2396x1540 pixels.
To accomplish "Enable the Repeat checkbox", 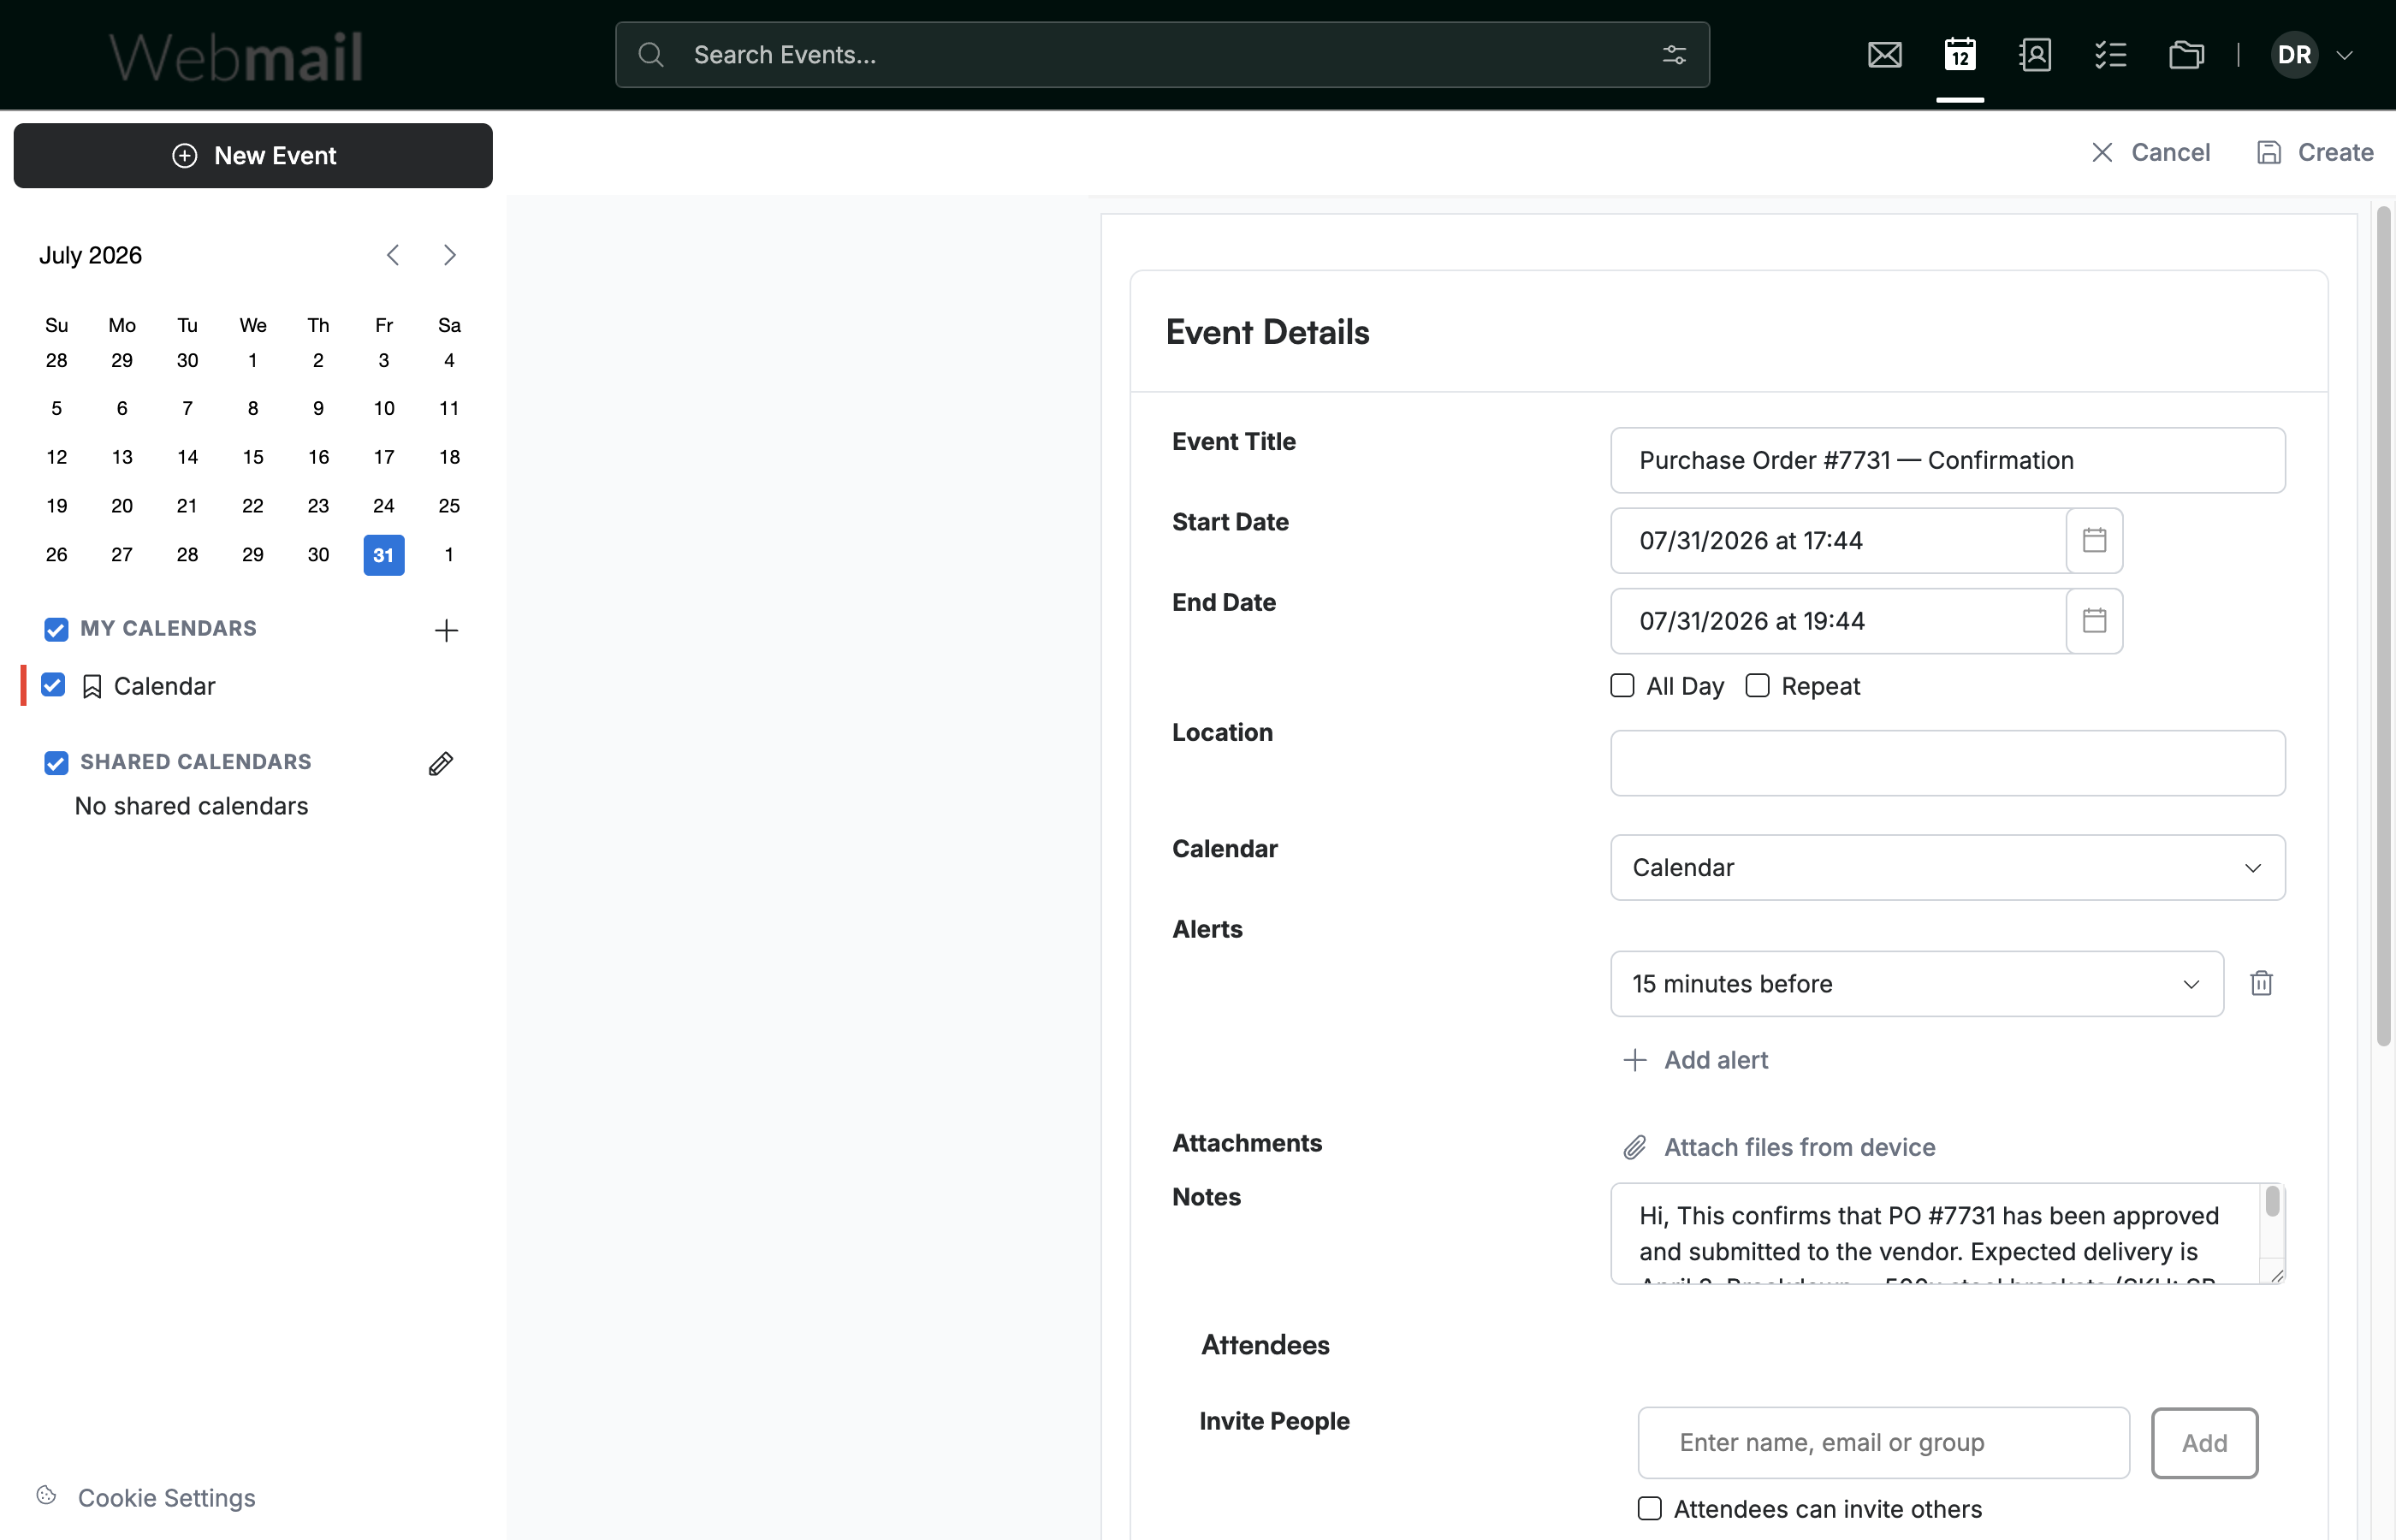I will pyautogui.click(x=1757, y=685).
